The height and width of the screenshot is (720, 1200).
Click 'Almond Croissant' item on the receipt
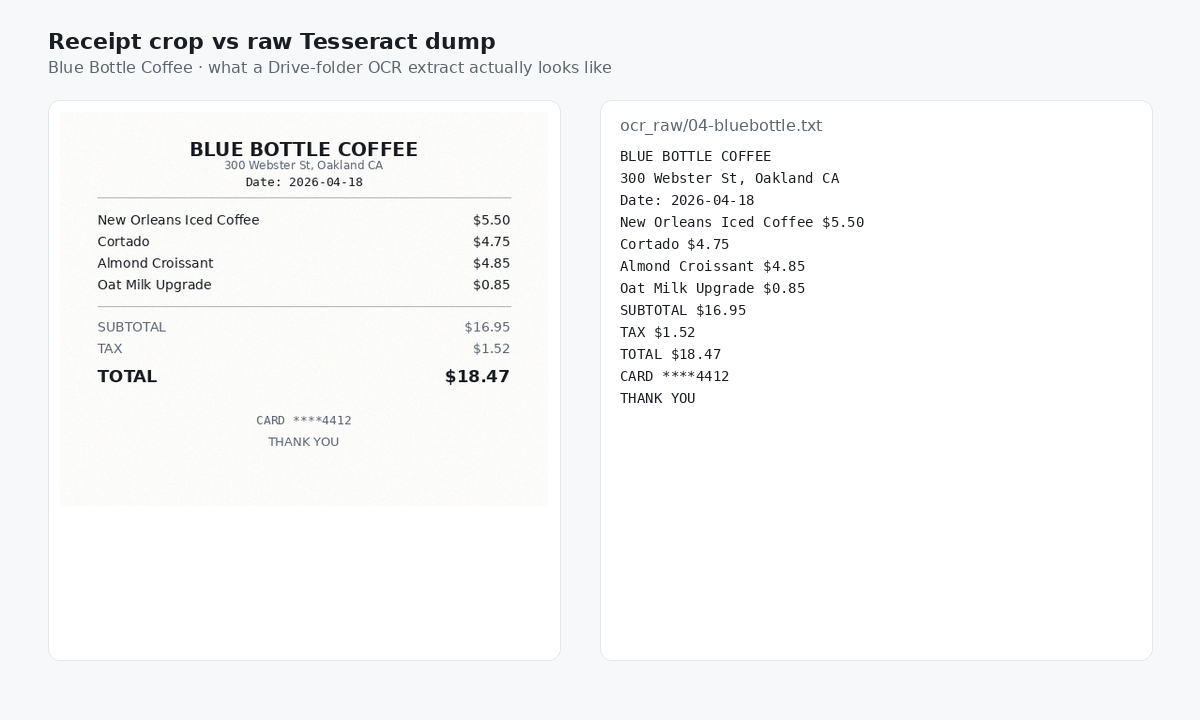point(156,263)
